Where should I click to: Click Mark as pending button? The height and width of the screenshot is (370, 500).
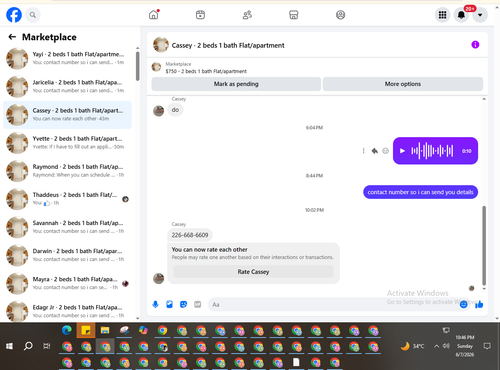tap(236, 84)
